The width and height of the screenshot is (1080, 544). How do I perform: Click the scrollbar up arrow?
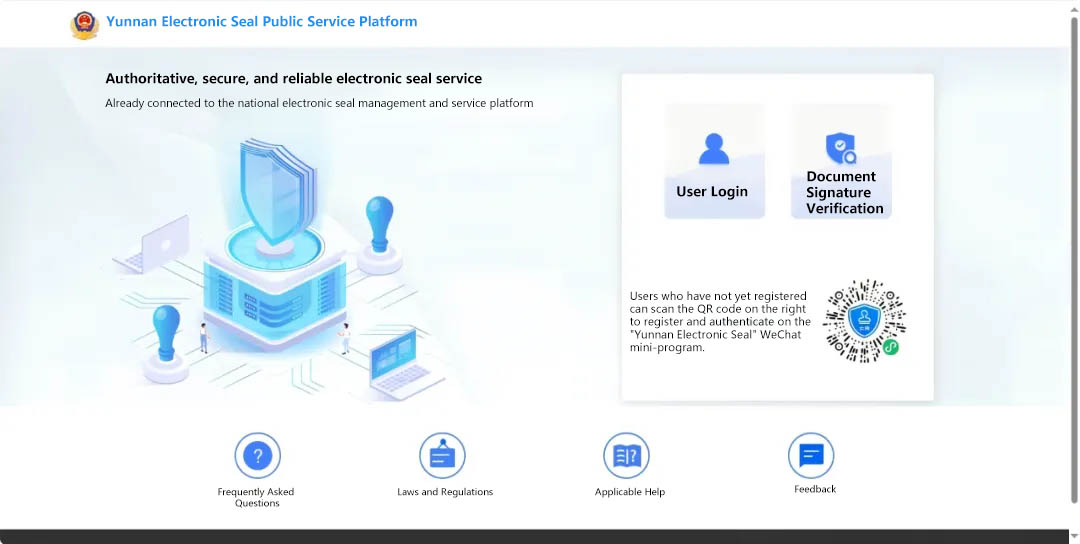(1073, 6)
